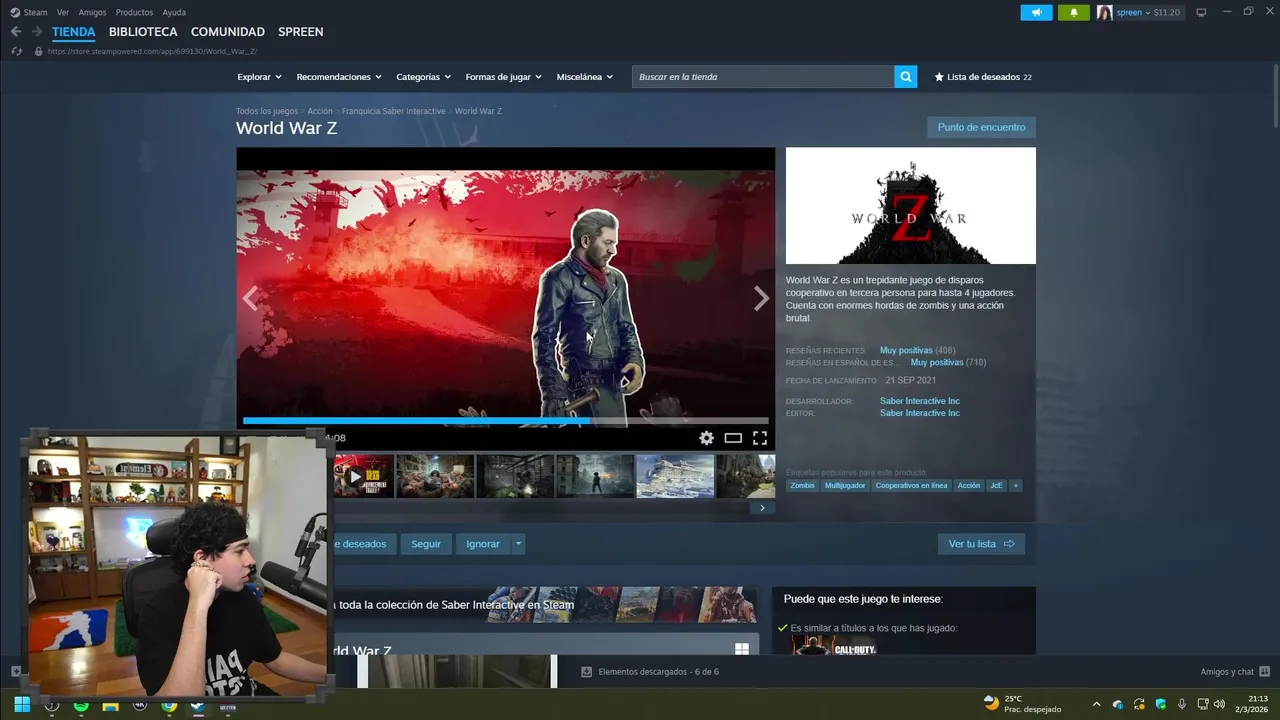Viewport: 1280px width, 720px height.
Task: Open Lista de deseados link
Action: click(x=983, y=77)
